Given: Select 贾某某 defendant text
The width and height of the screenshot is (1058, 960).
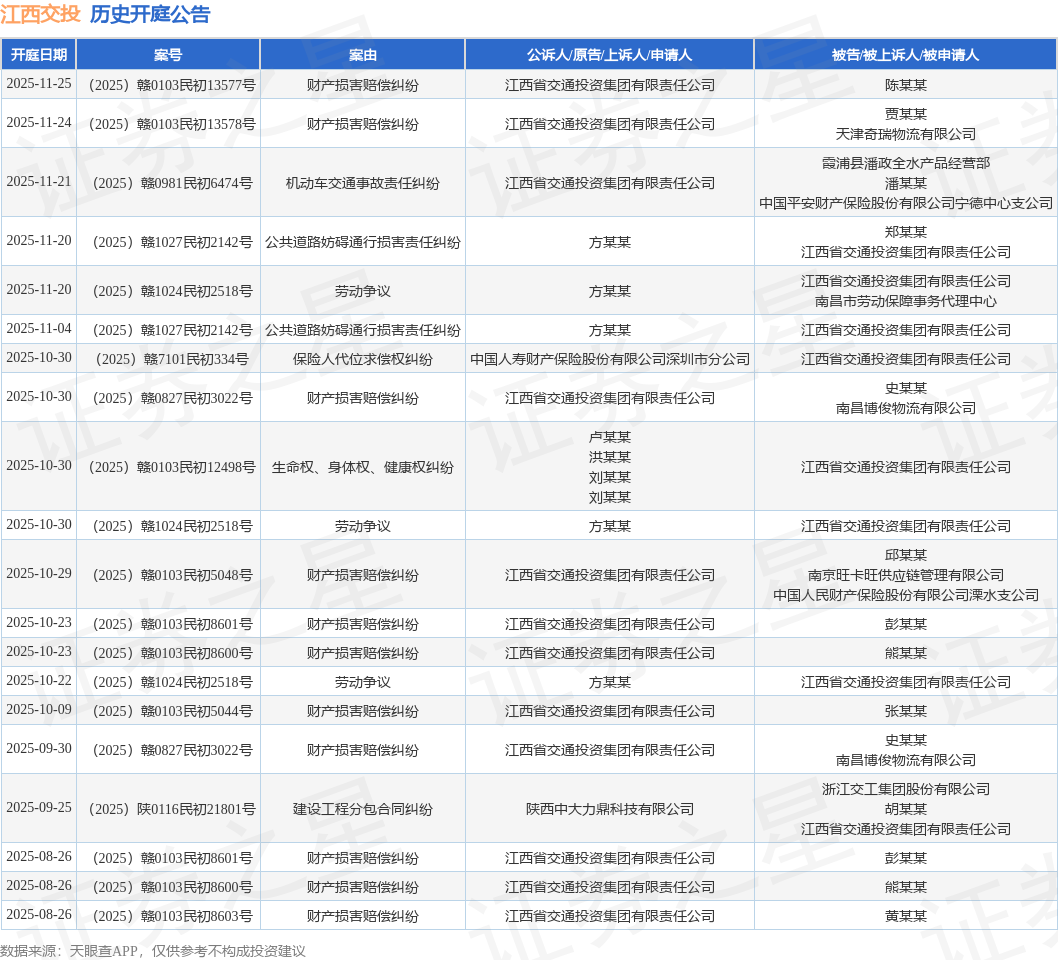Looking at the screenshot, I should (x=906, y=114).
